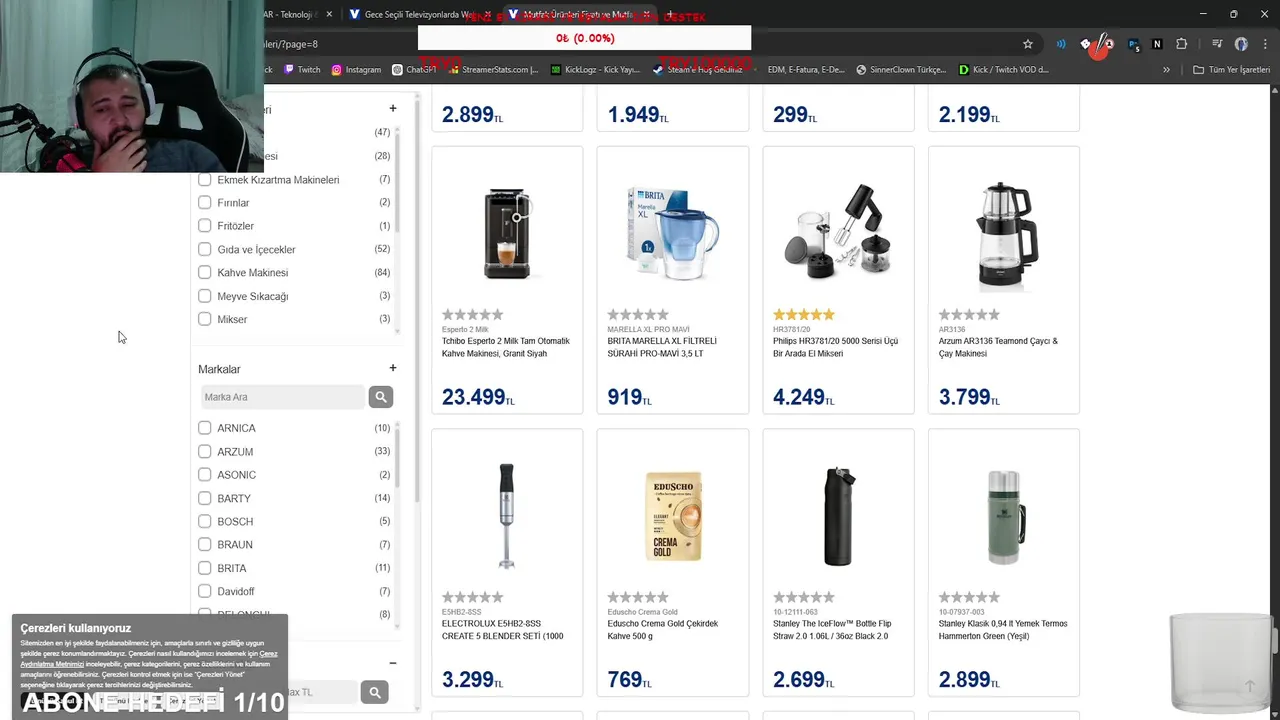This screenshot has width=1280, height=720.
Task: Check the BOSCH brand filter
Action: tap(204, 521)
